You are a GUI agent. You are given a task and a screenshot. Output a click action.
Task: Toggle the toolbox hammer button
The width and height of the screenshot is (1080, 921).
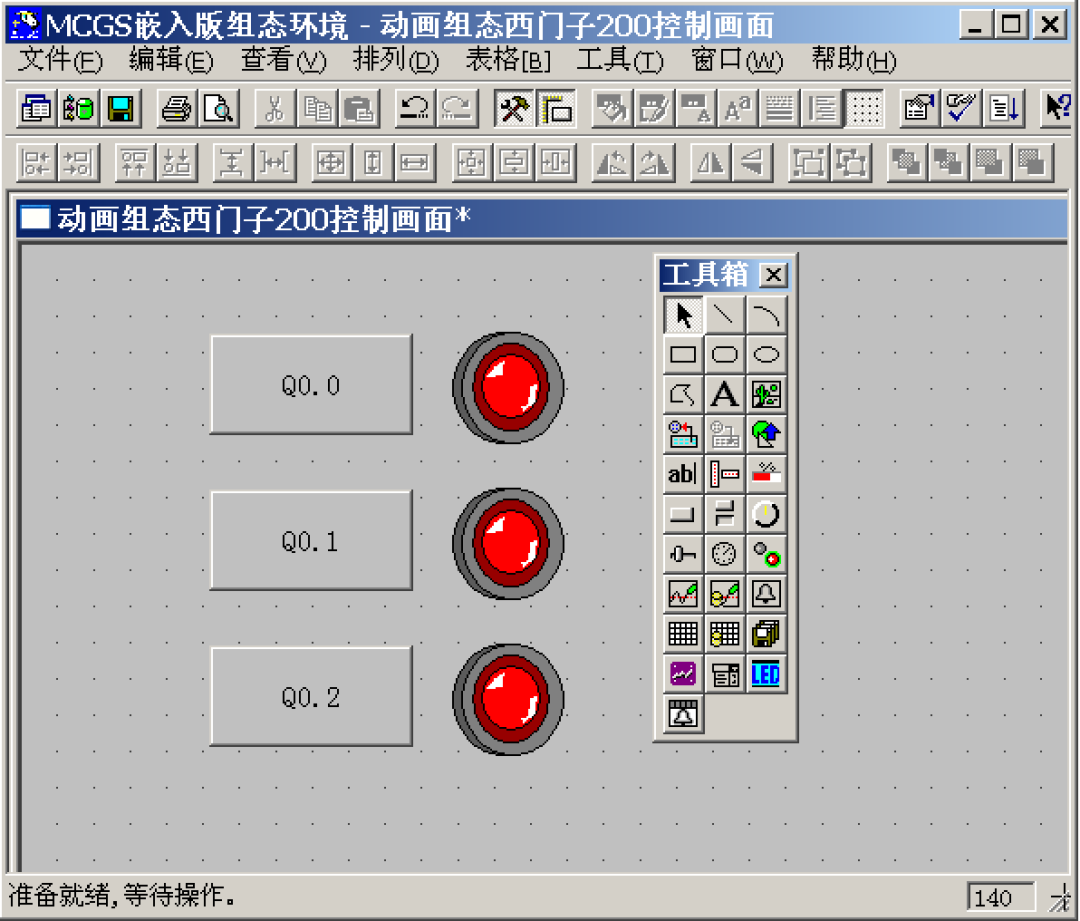[513, 108]
